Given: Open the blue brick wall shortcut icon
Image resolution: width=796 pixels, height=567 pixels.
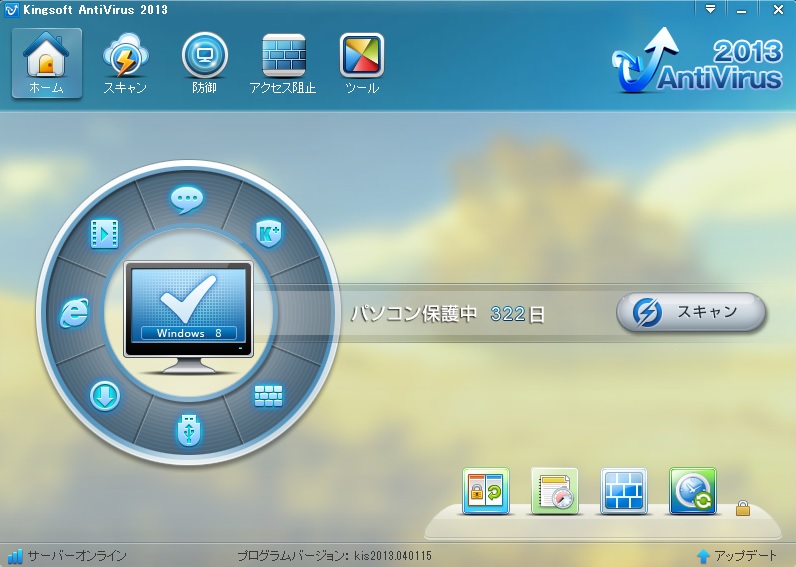Looking at the screenshot, I should [624, 491].
